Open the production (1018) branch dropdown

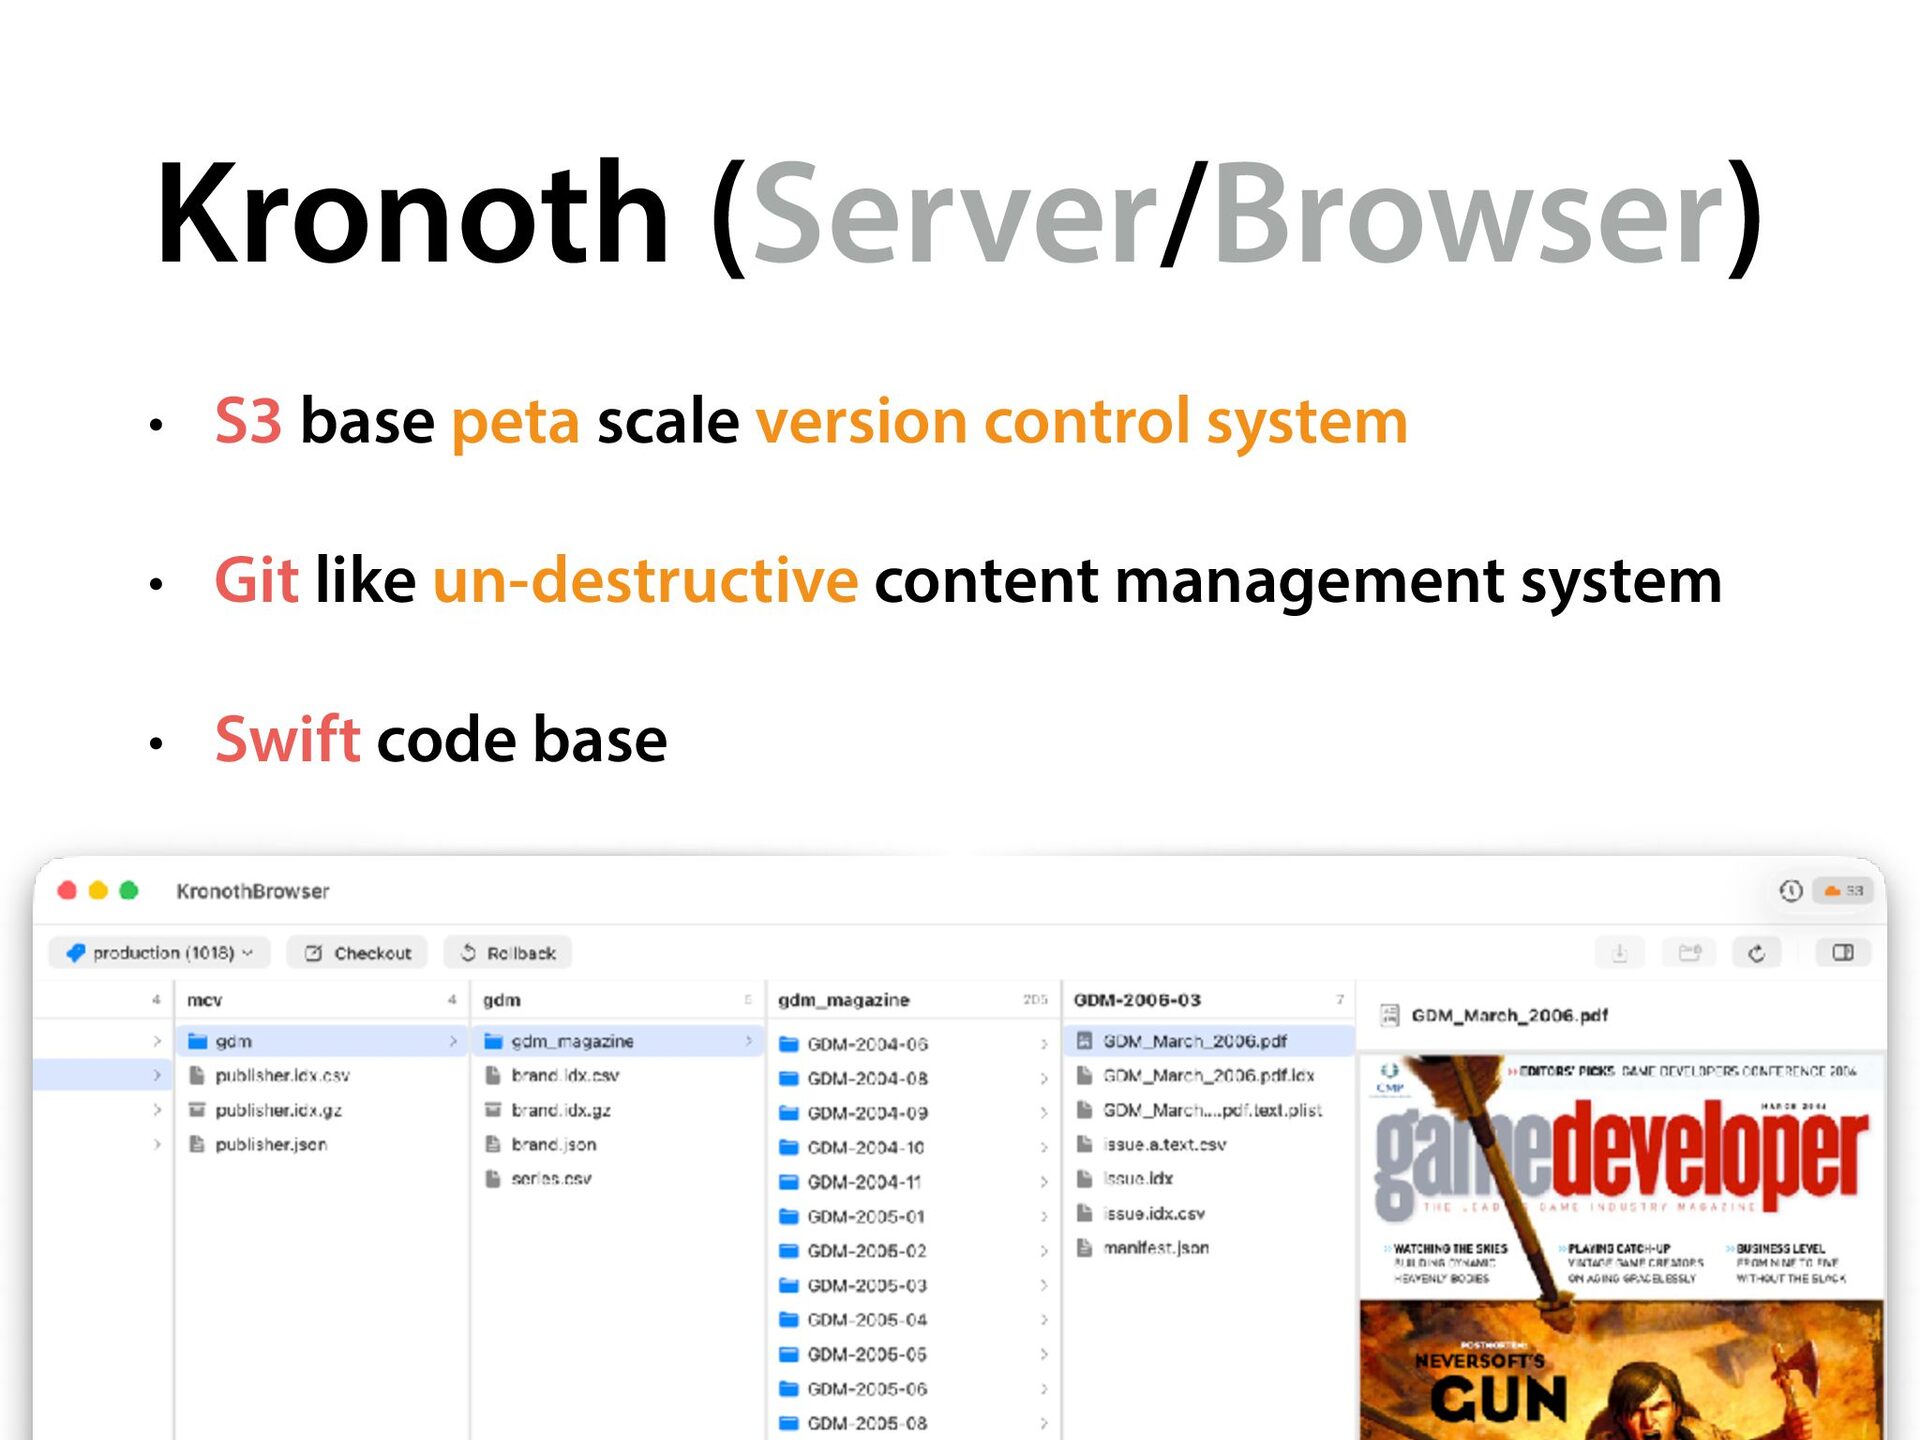[x=160, y=953]
